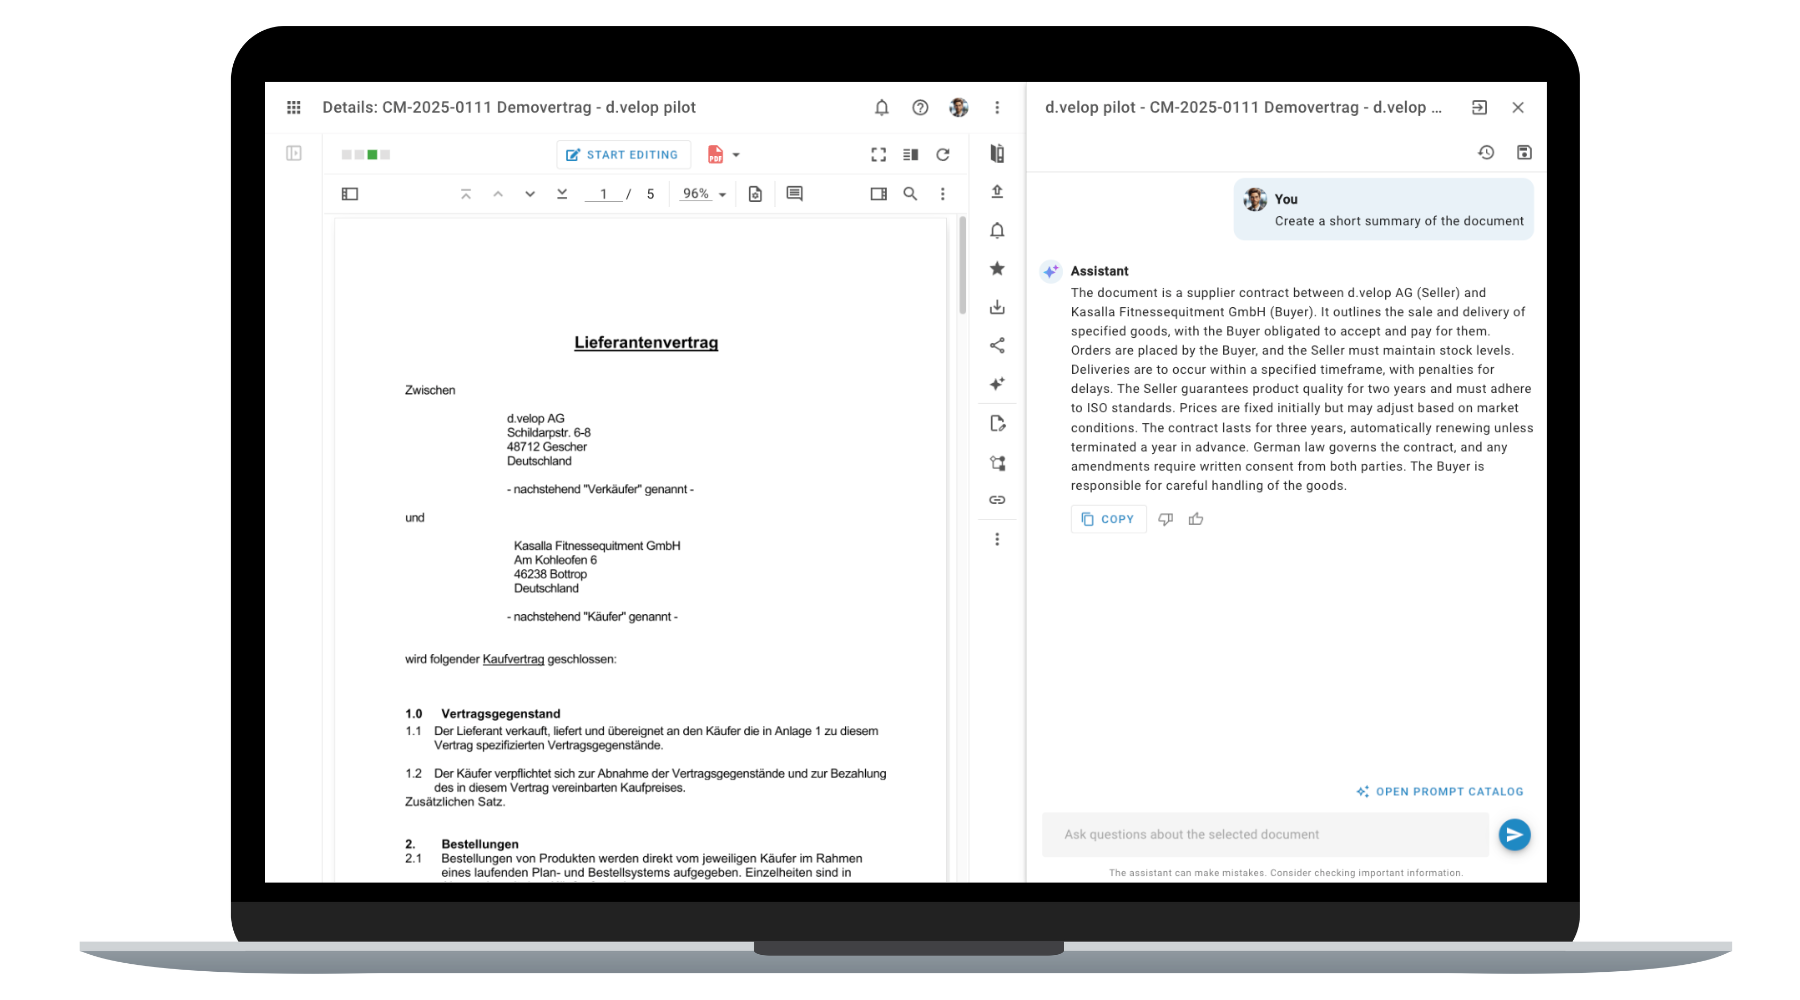The image size is (1800, 1000).
Task: Send the question with the send button
Action: point(1514,835)
